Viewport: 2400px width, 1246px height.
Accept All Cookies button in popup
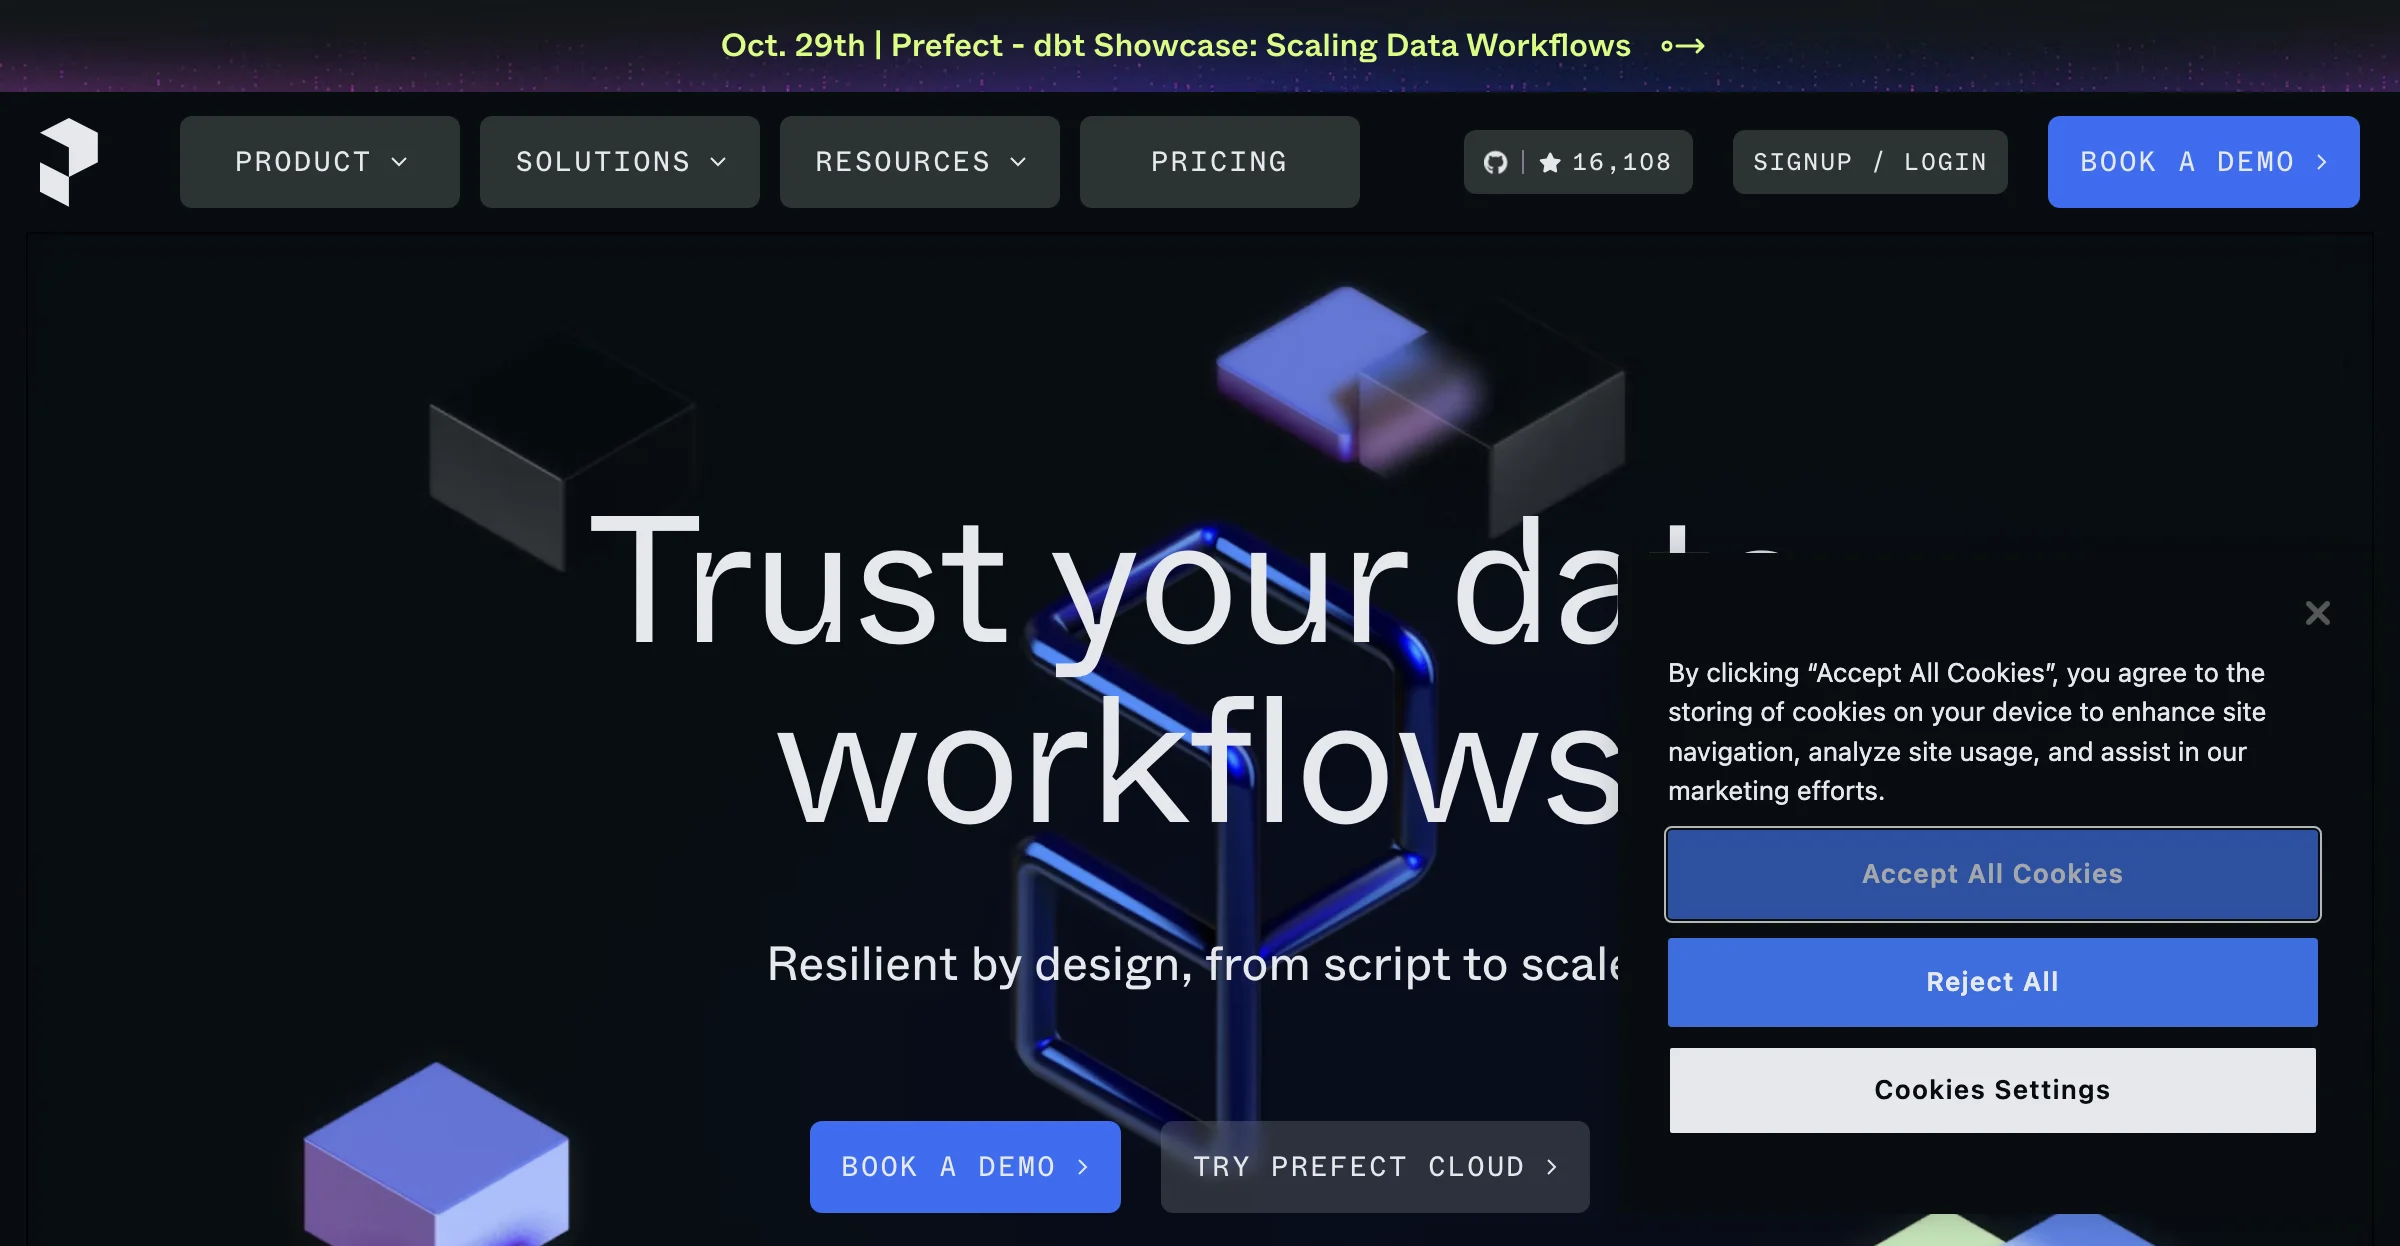pyautogui.click(x=1992, y=873)
